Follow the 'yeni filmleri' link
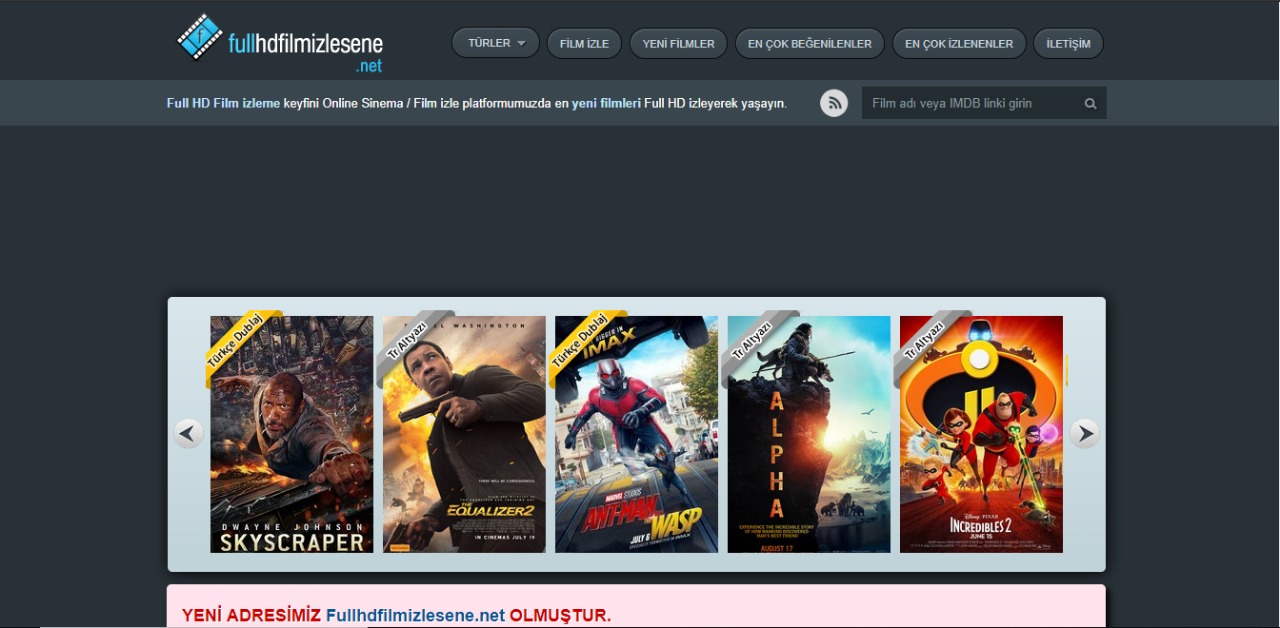Viewport: 1280px width, 628px height. point(606,103)
